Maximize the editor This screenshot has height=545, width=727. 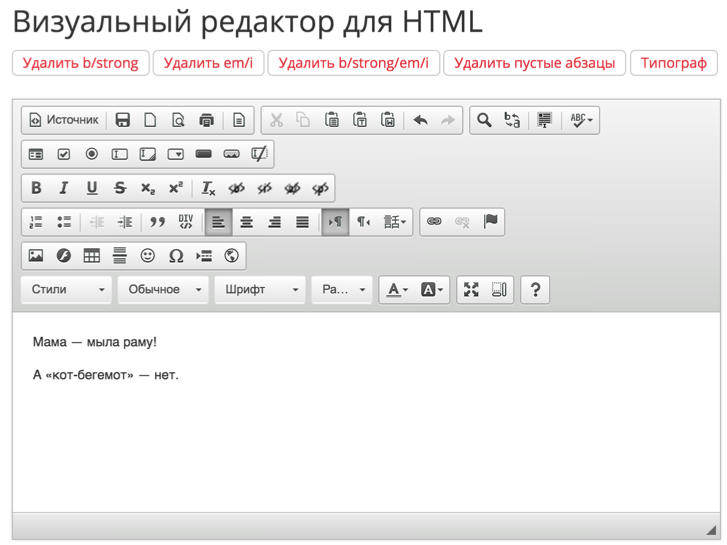pos(471,289)
